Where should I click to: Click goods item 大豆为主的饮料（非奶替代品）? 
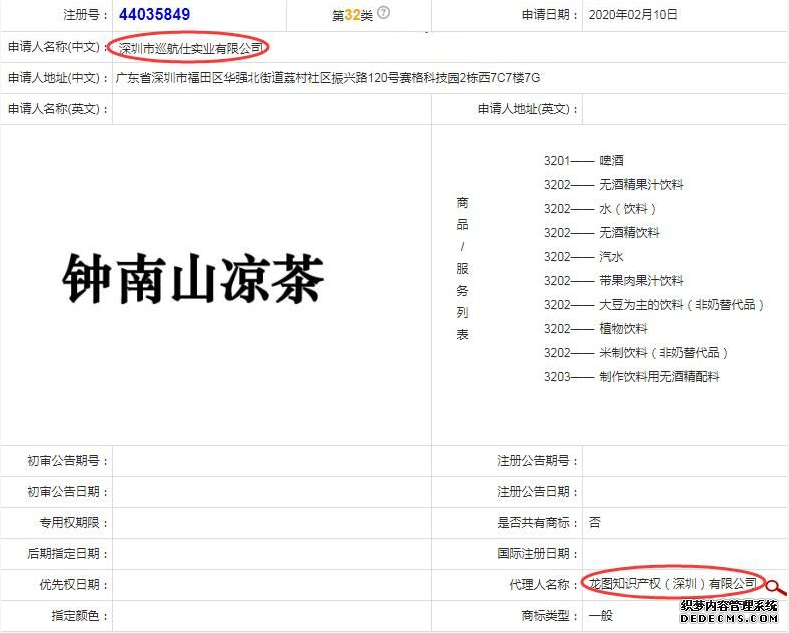tap(681, 305)
